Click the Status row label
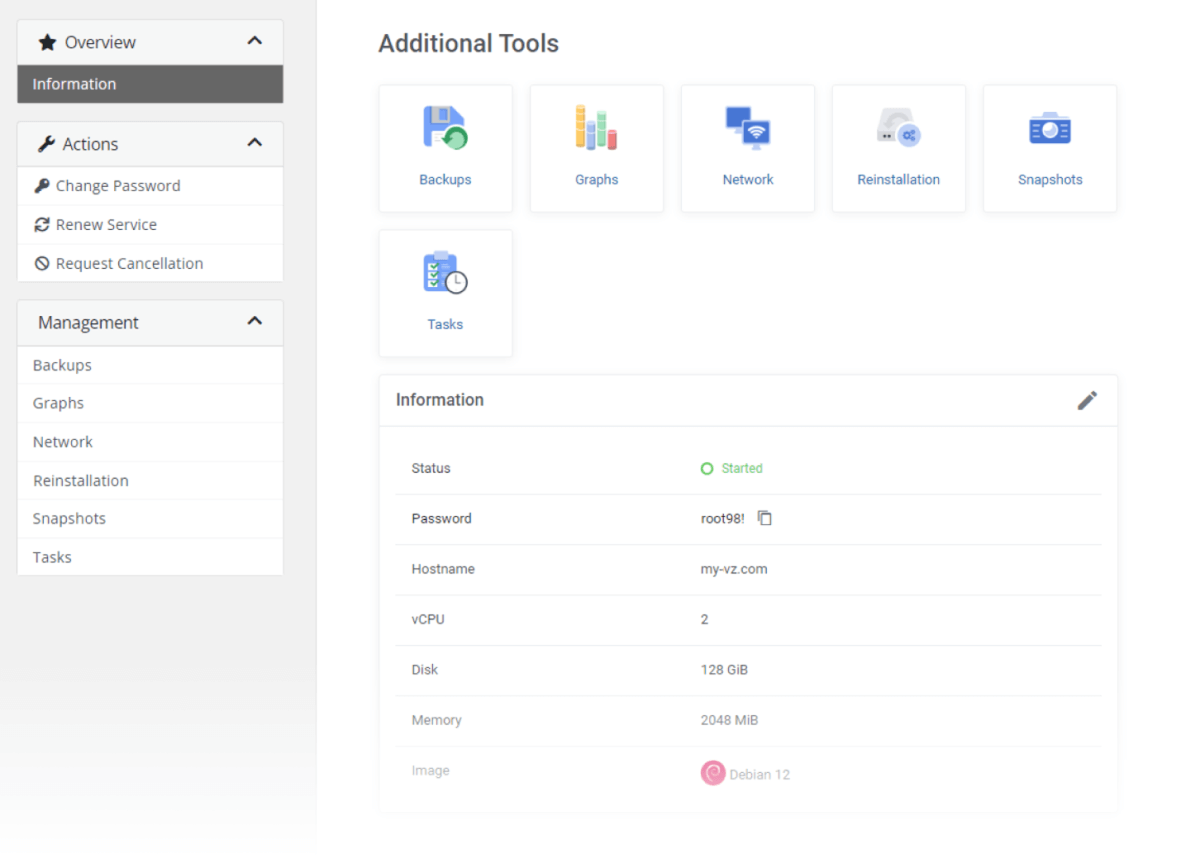The image size is (1200, 860). [431, 468]
